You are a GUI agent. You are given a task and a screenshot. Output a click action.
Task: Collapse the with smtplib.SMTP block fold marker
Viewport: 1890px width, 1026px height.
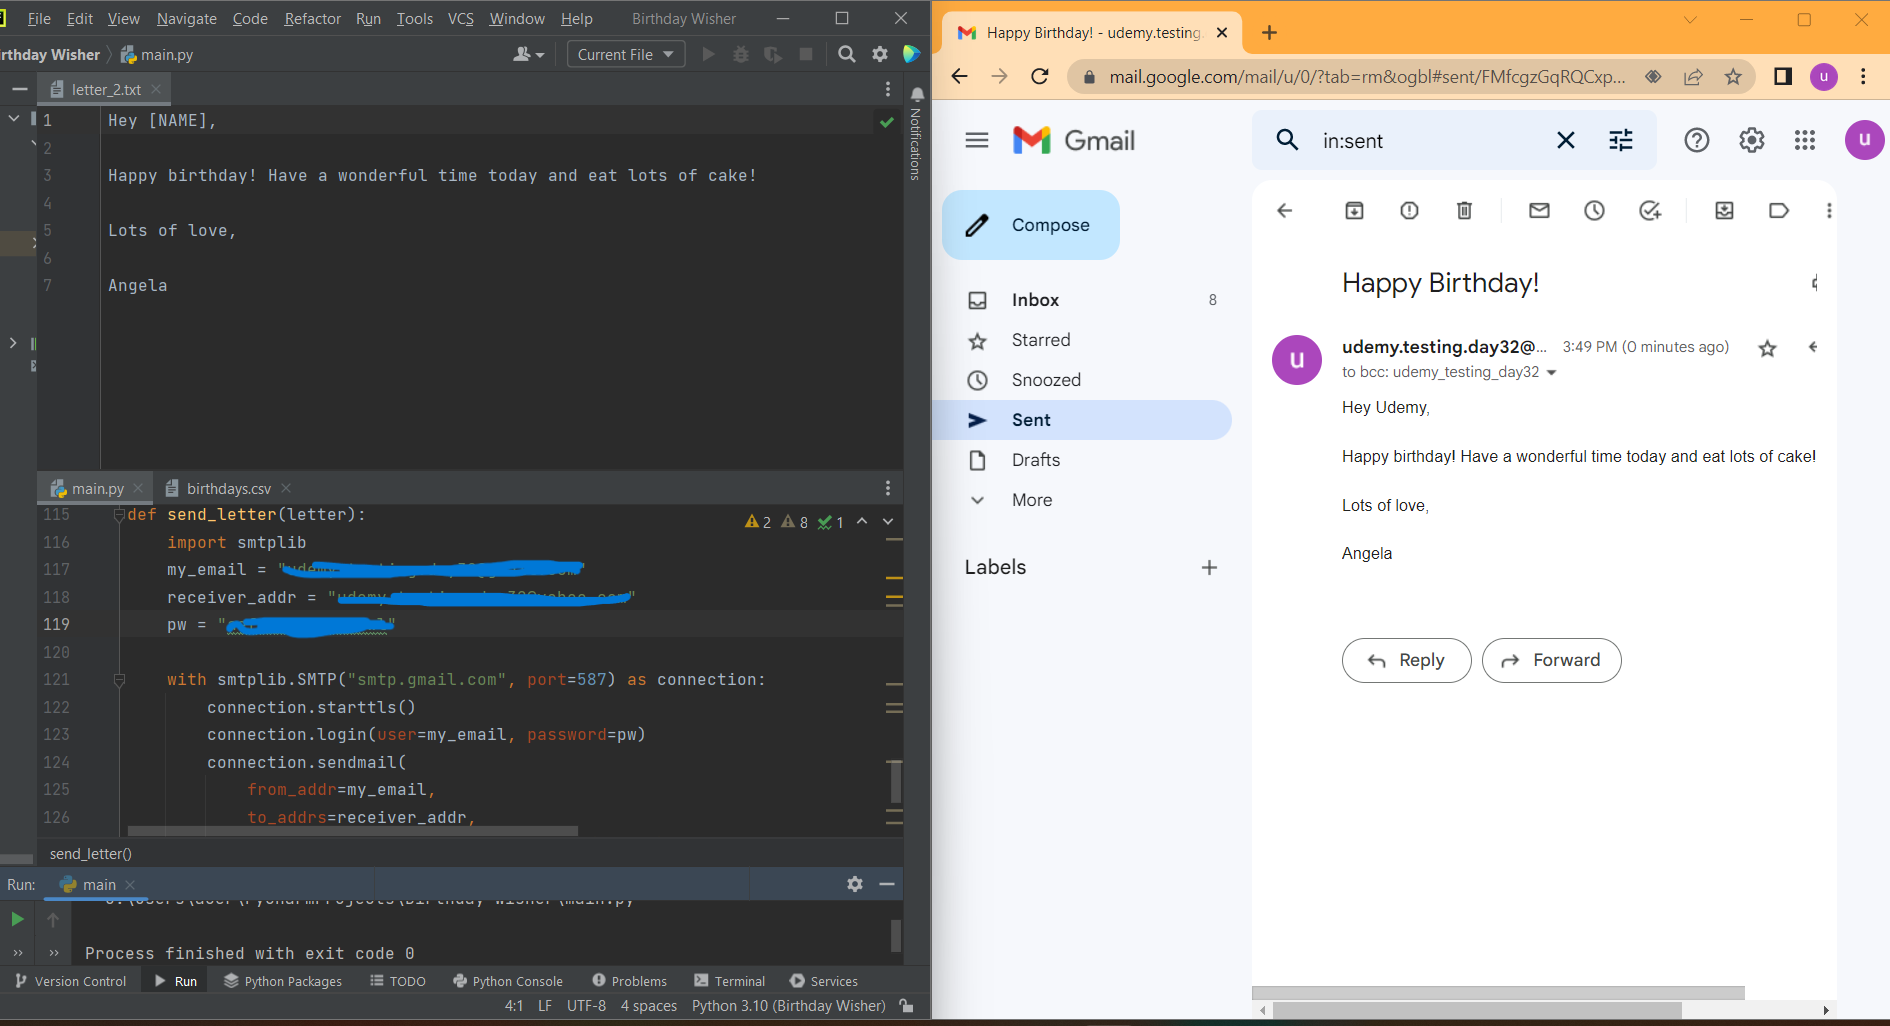click(119, 680)
